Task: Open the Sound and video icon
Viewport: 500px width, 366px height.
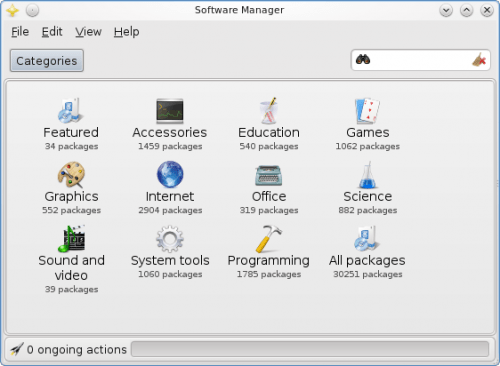Action: pyautogui.click(x=71, y=238)
